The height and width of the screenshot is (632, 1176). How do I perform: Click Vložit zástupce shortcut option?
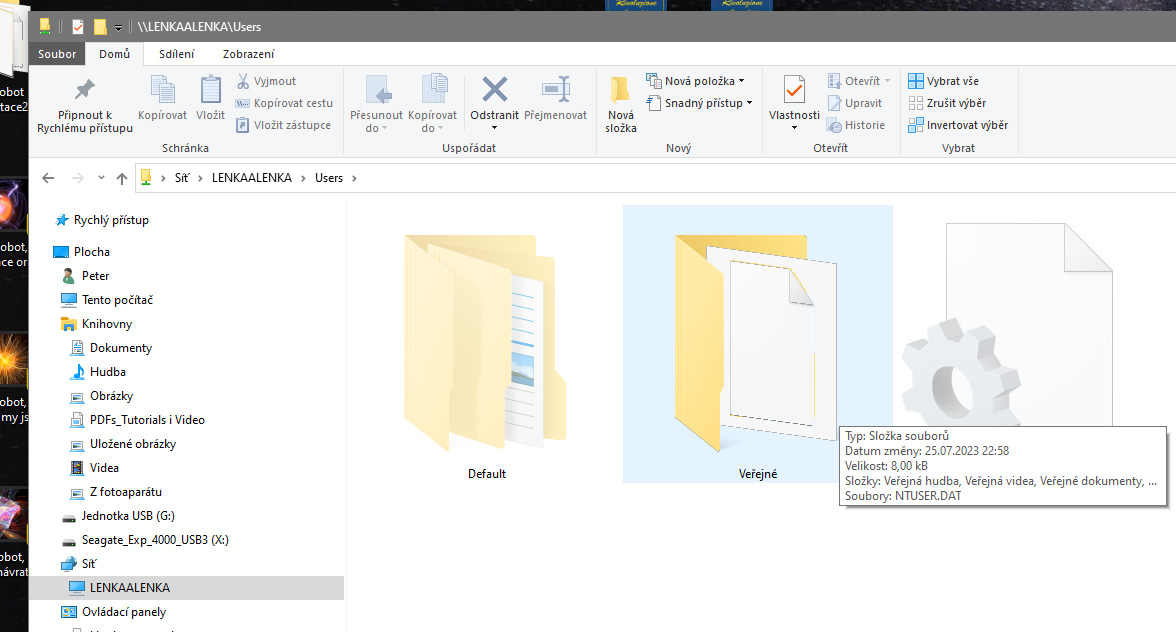284,125
